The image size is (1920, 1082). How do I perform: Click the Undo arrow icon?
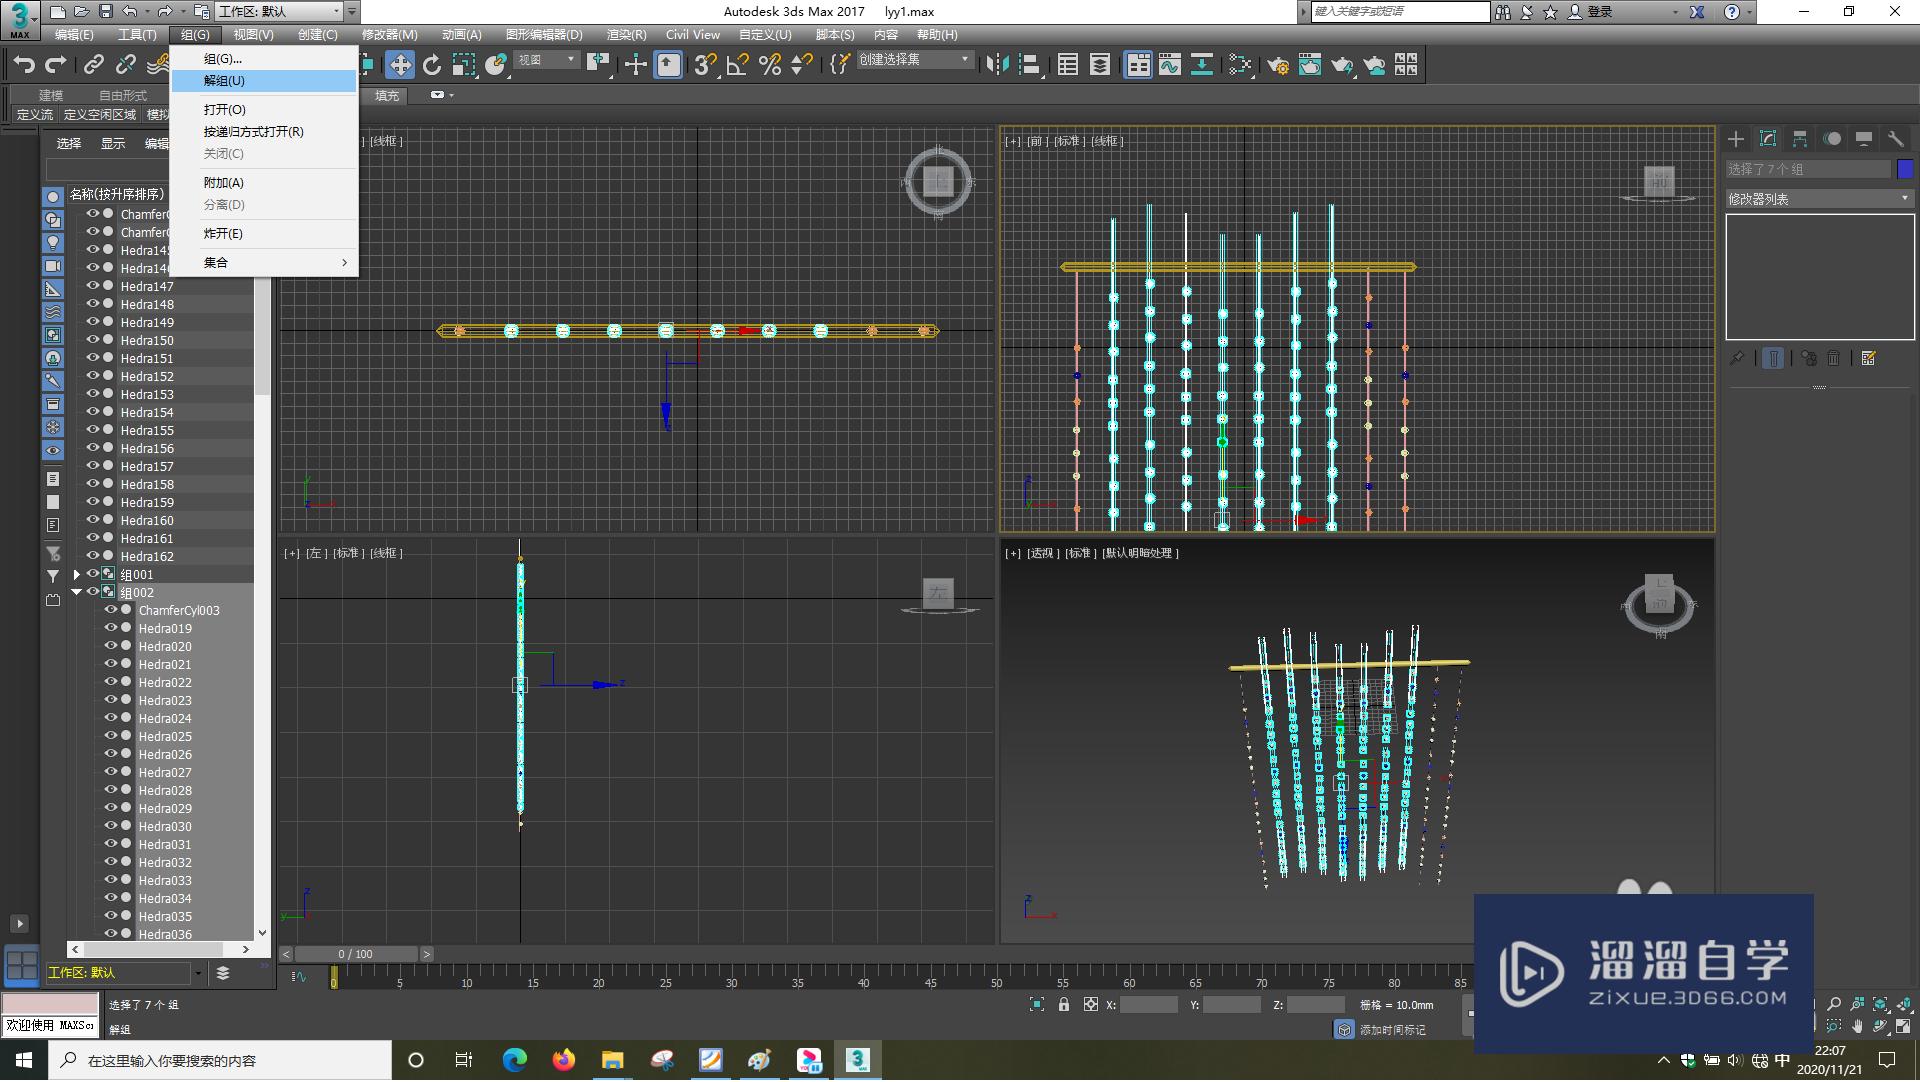pyautogui.click(x=24, y=65)
